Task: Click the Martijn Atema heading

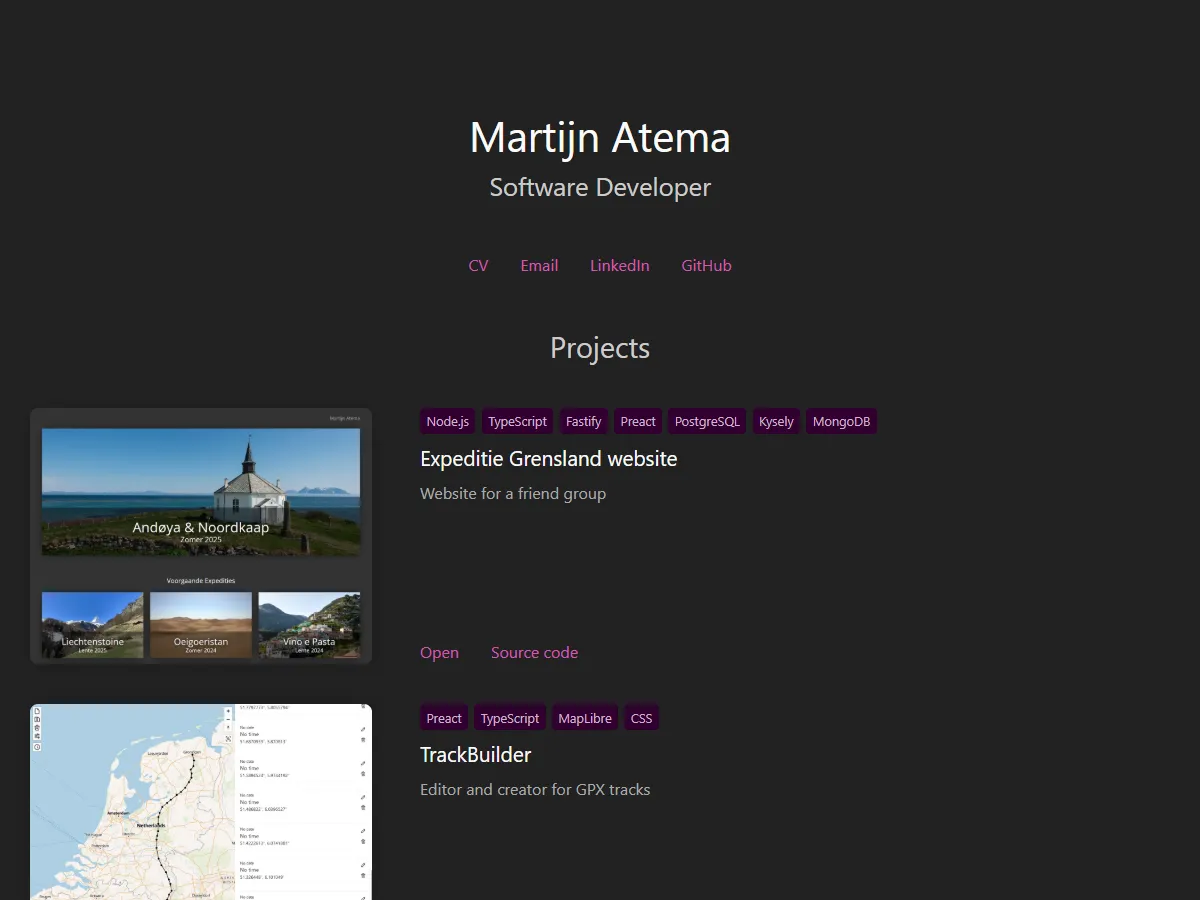Action: (x=600, y=138)
